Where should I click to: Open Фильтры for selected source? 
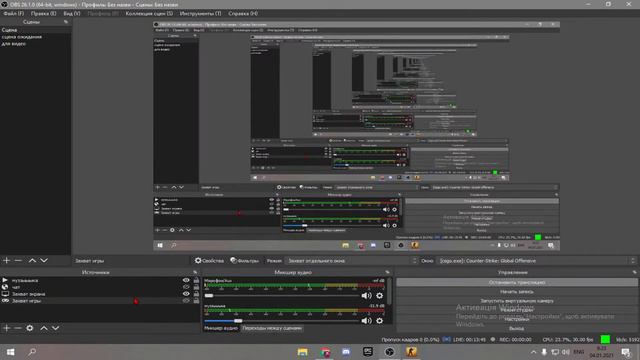coord(244,260)
